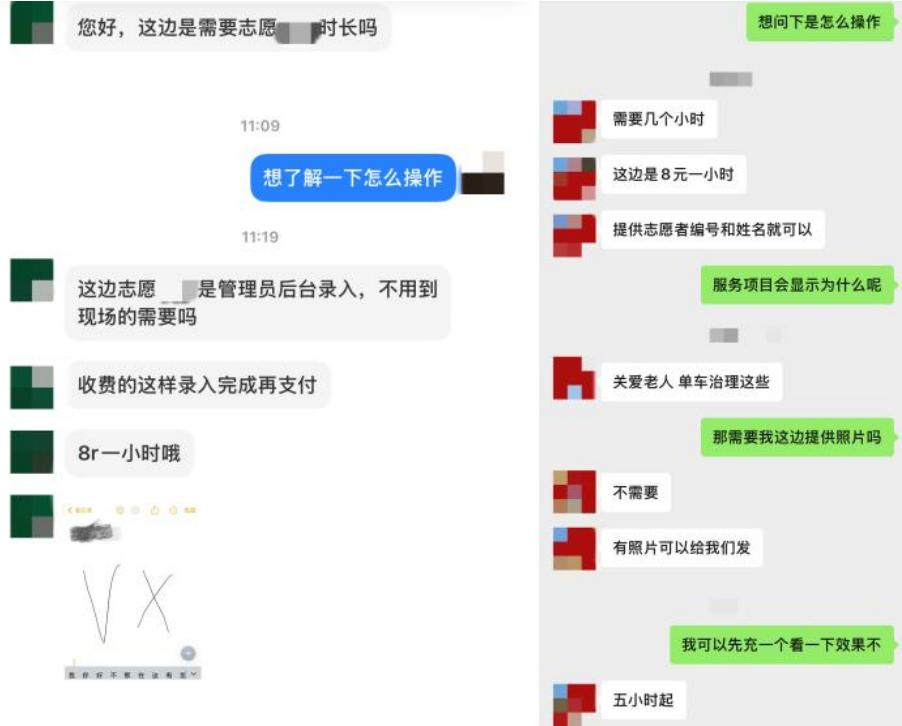
Task: Select the green '想问下是怎么操作' message
Action: point(820,22)
